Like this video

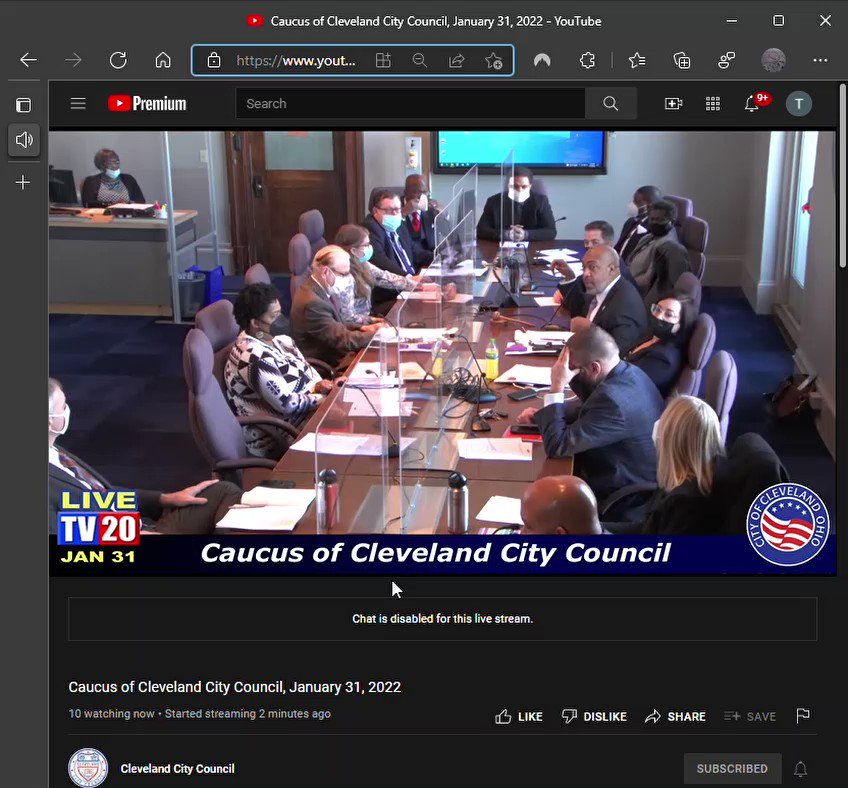coord(519,717)
